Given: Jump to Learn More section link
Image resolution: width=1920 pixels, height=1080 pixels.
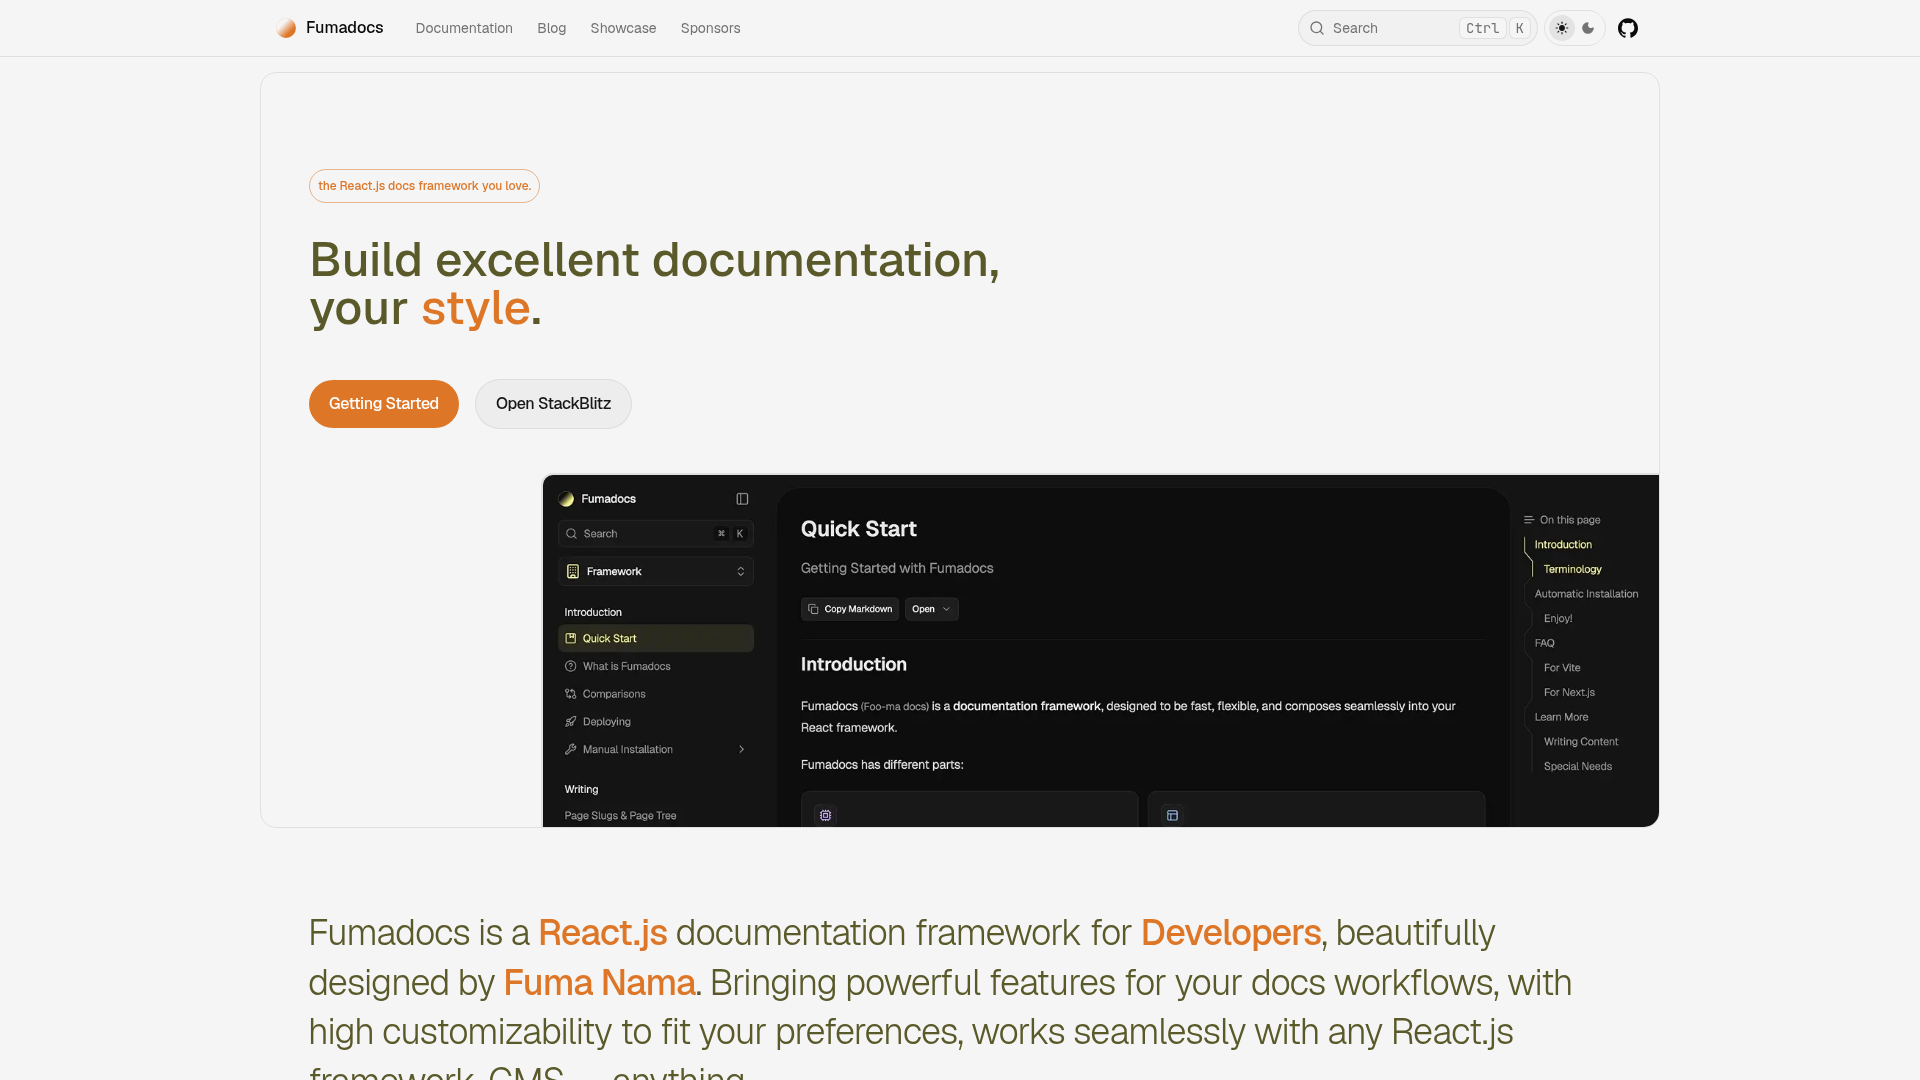Looking at the screenshot, I should point(1561,718).
